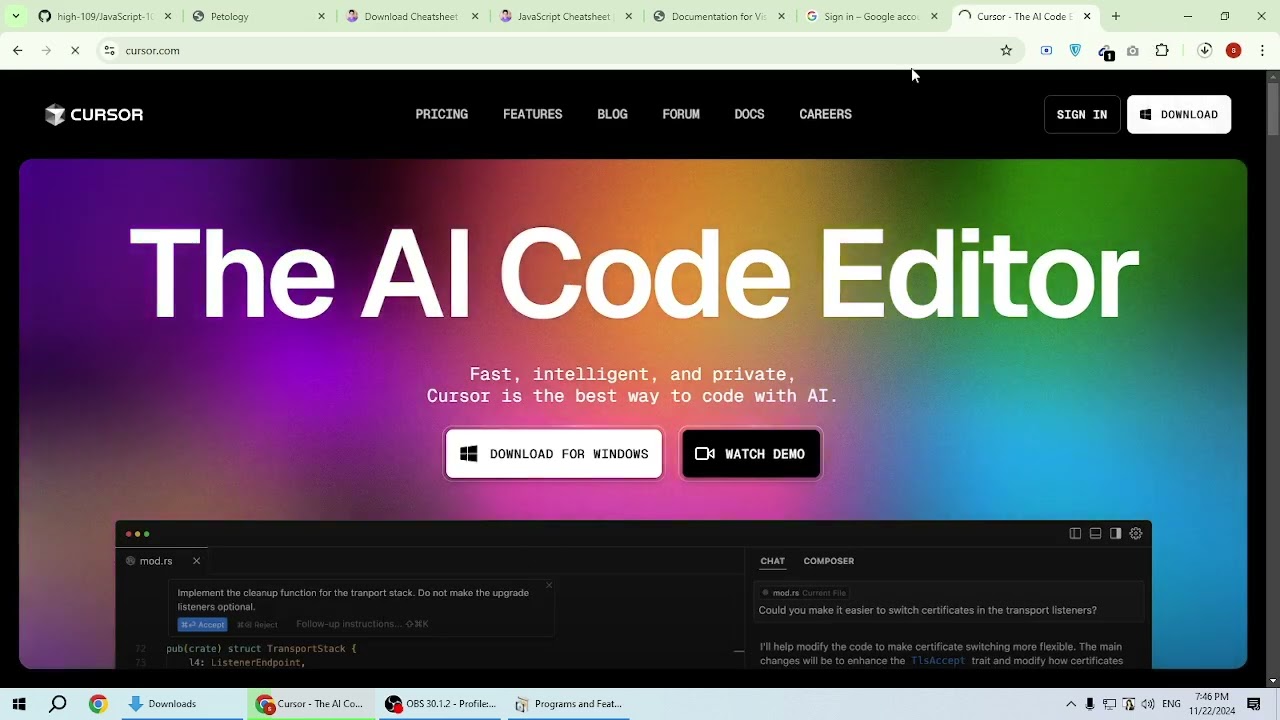
Task: Toggle the demo editor's left sidebar layout icon
Action: pyautogui.click(x=1075, y=534)
